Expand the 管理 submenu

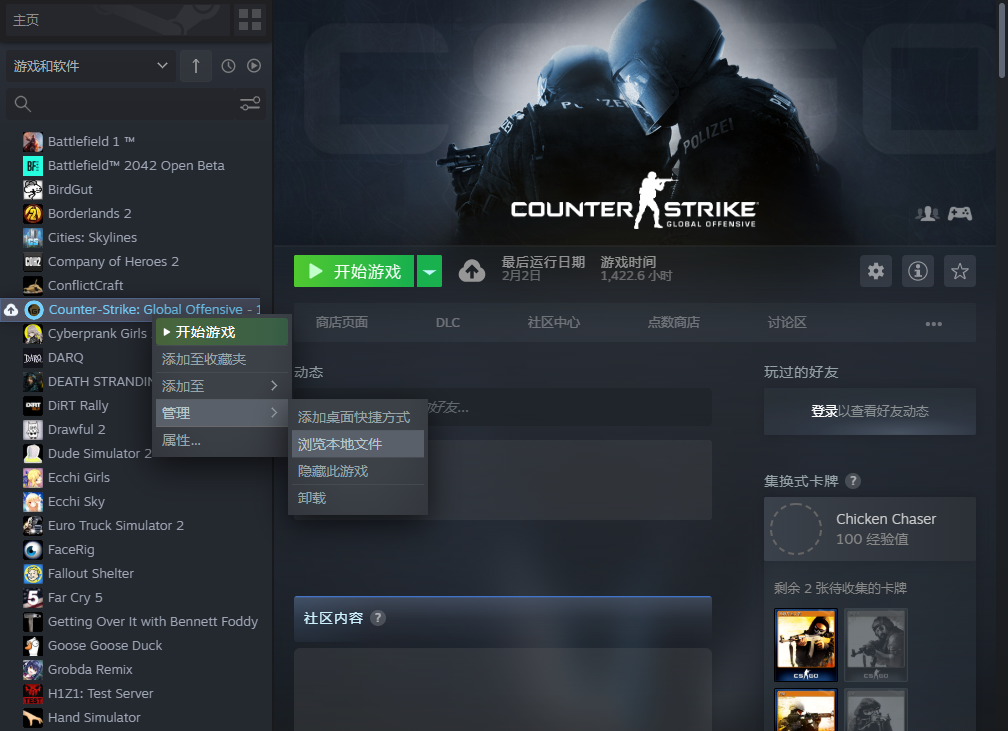(220, 413)
